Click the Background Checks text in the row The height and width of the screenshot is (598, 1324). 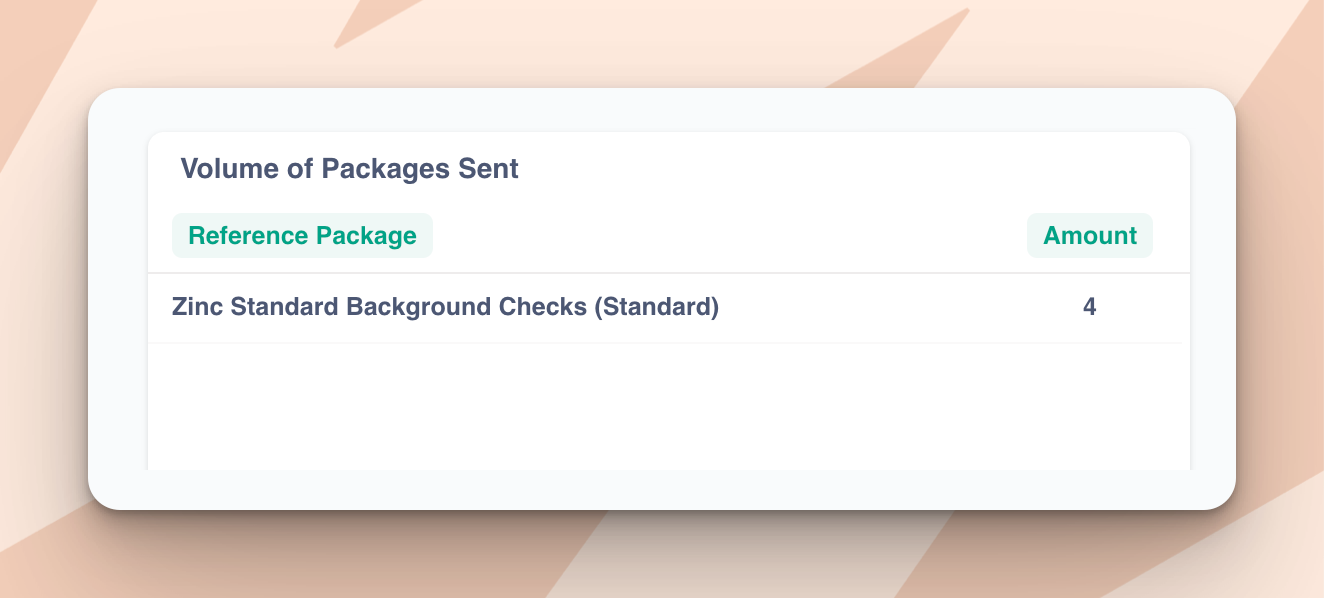[467, 307]
